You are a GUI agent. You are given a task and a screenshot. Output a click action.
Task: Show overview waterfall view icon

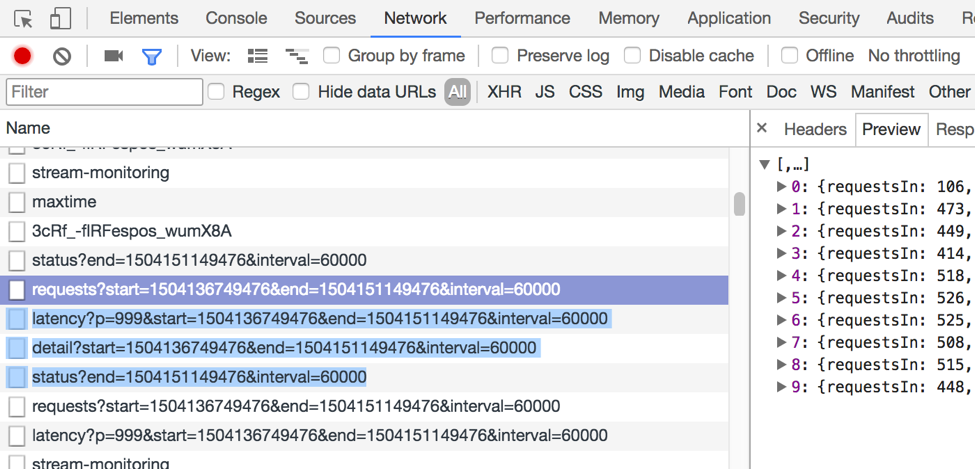click(296, 56)
